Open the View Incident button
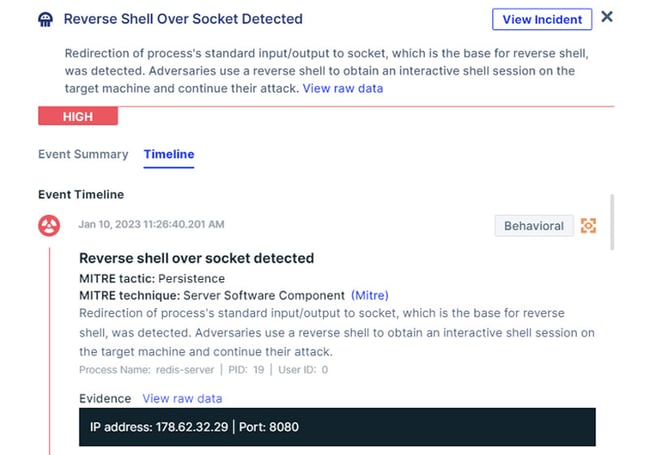Screen dimensions: 650x455 tap(542, 19)
